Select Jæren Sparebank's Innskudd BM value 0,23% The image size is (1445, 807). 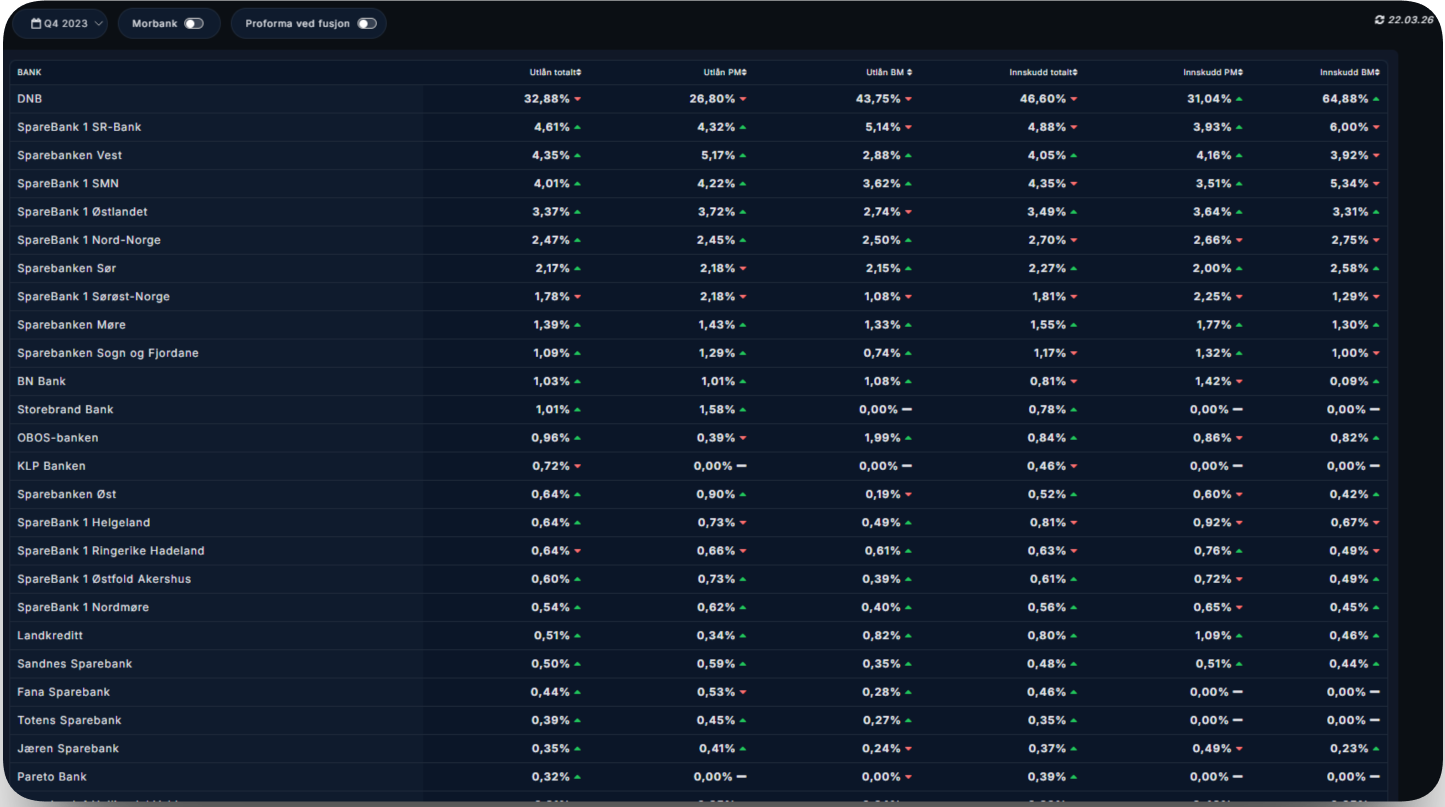point(1350,748)
